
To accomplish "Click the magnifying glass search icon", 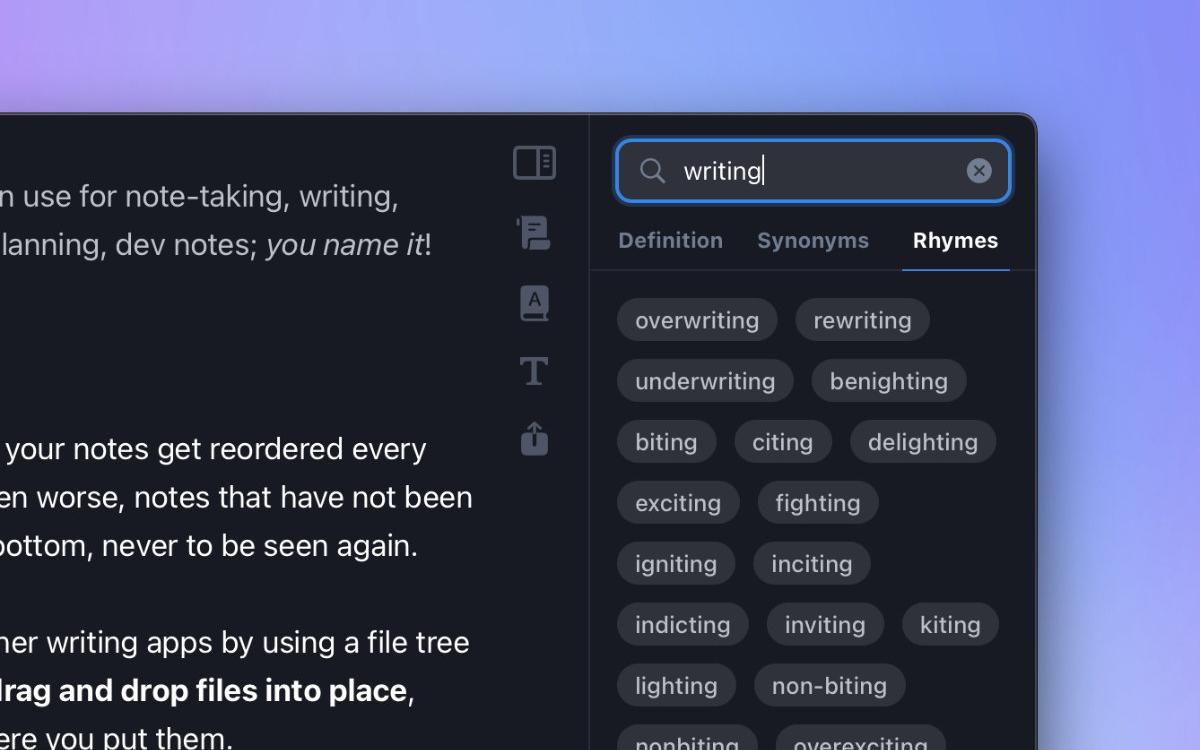I will [x=652, y=171].
